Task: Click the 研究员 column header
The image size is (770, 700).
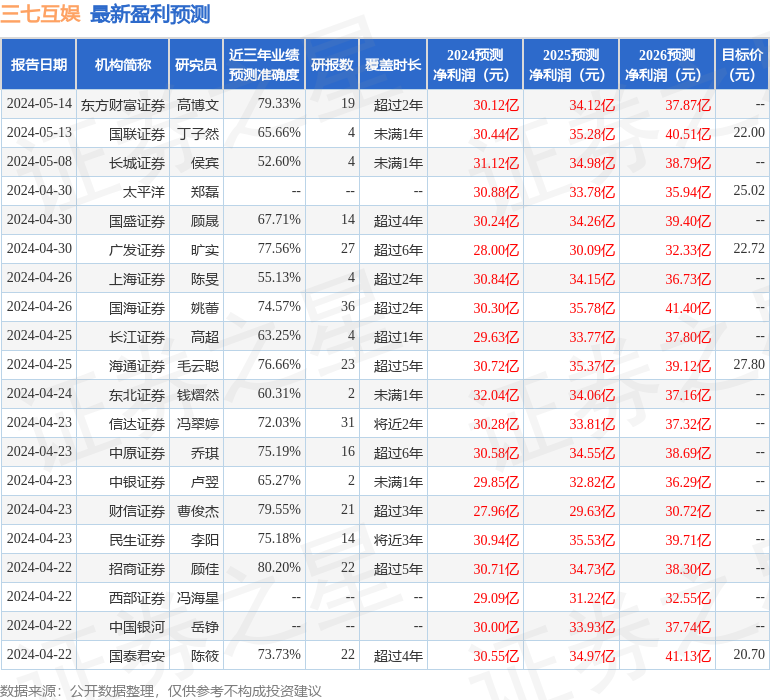Action: point(196,64)
